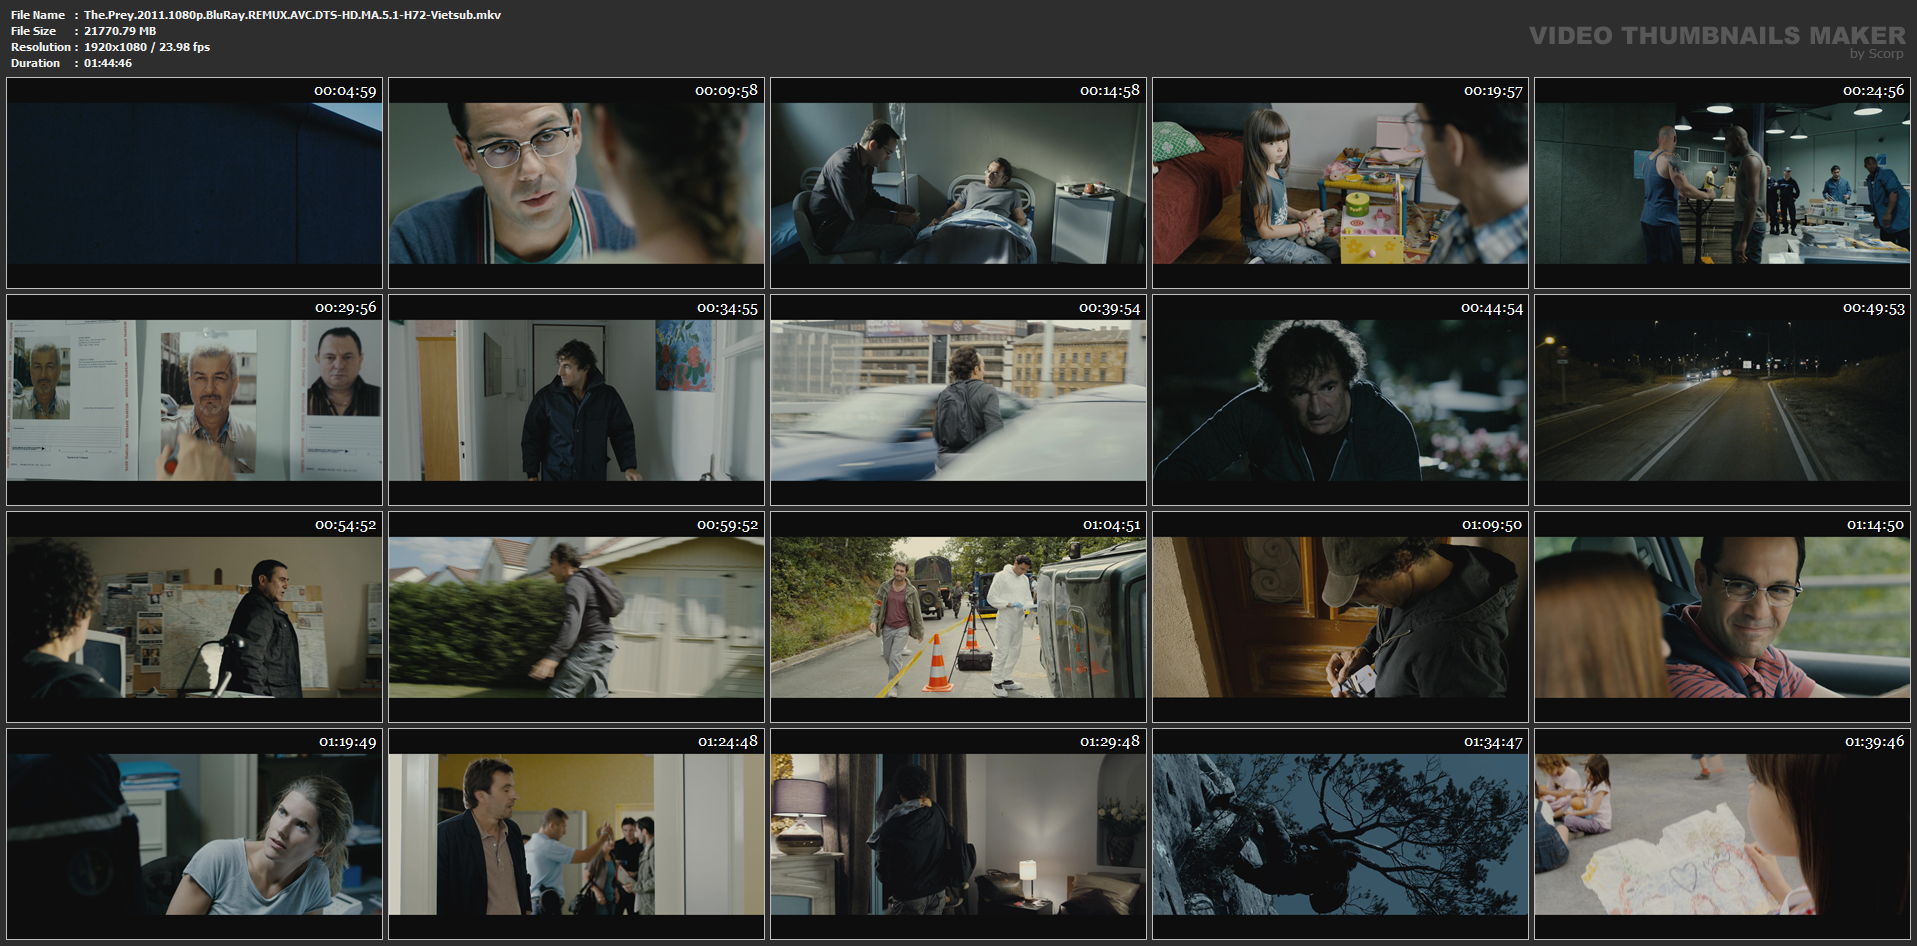The height and width of the screenshot is (946, 1917).
Task: Click the file size value 21770.79 MB
Action: (x=120, y=31)
